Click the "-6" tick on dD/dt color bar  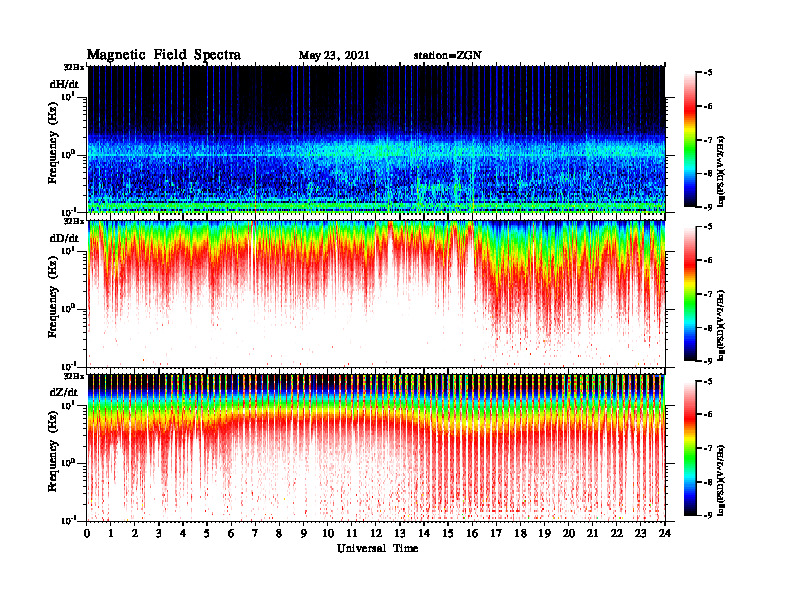(707, 261)
